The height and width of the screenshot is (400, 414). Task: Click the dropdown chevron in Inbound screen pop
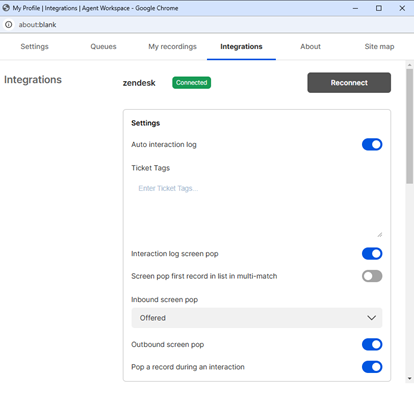click(371, 318)
